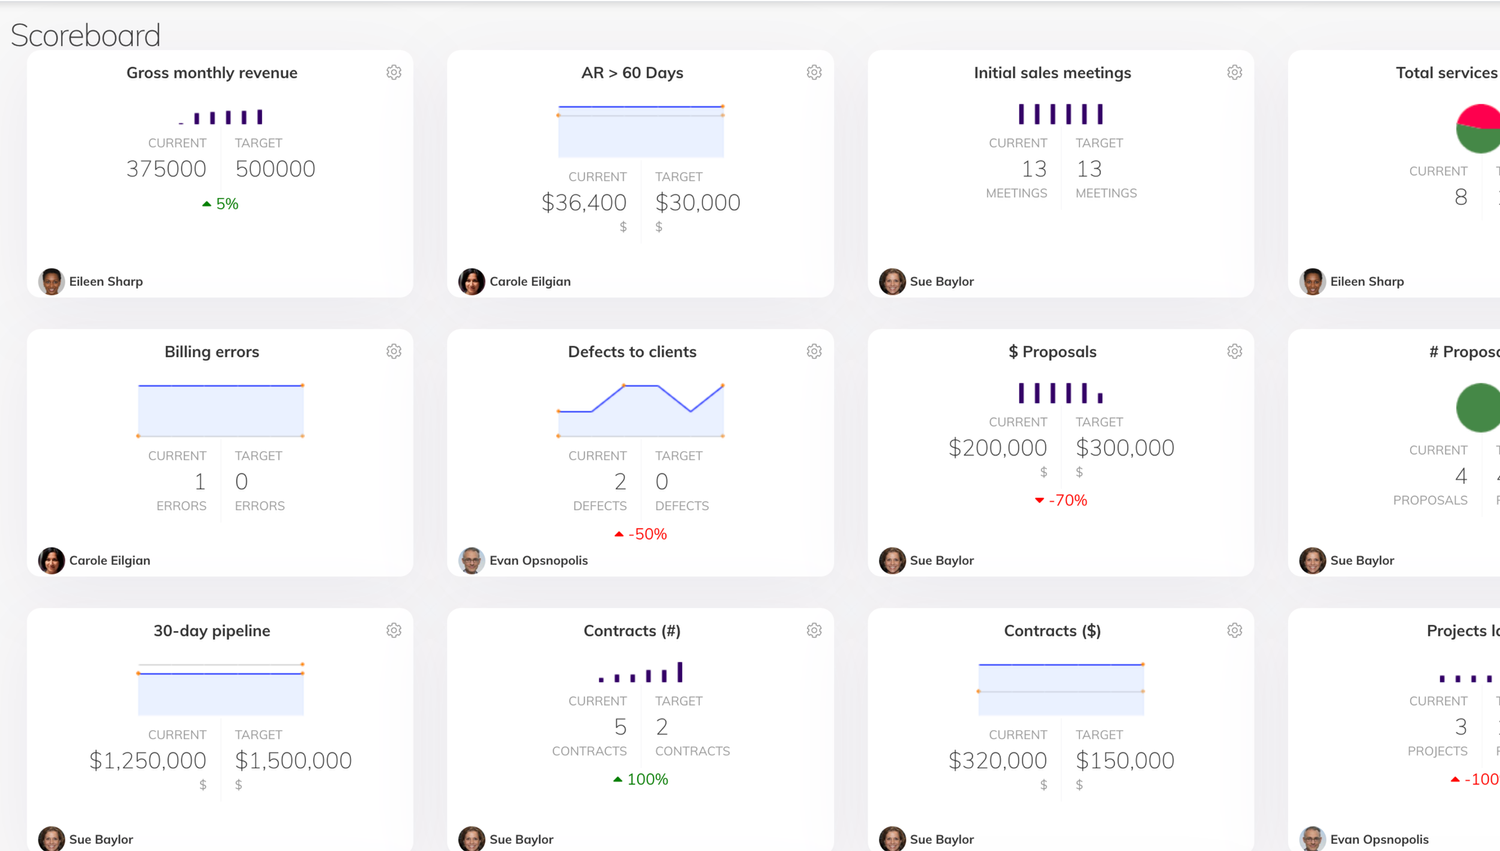This screenshot has width=1500, height=851.
Task: Open settings for Billing errors card
Action: coord(393,351)
